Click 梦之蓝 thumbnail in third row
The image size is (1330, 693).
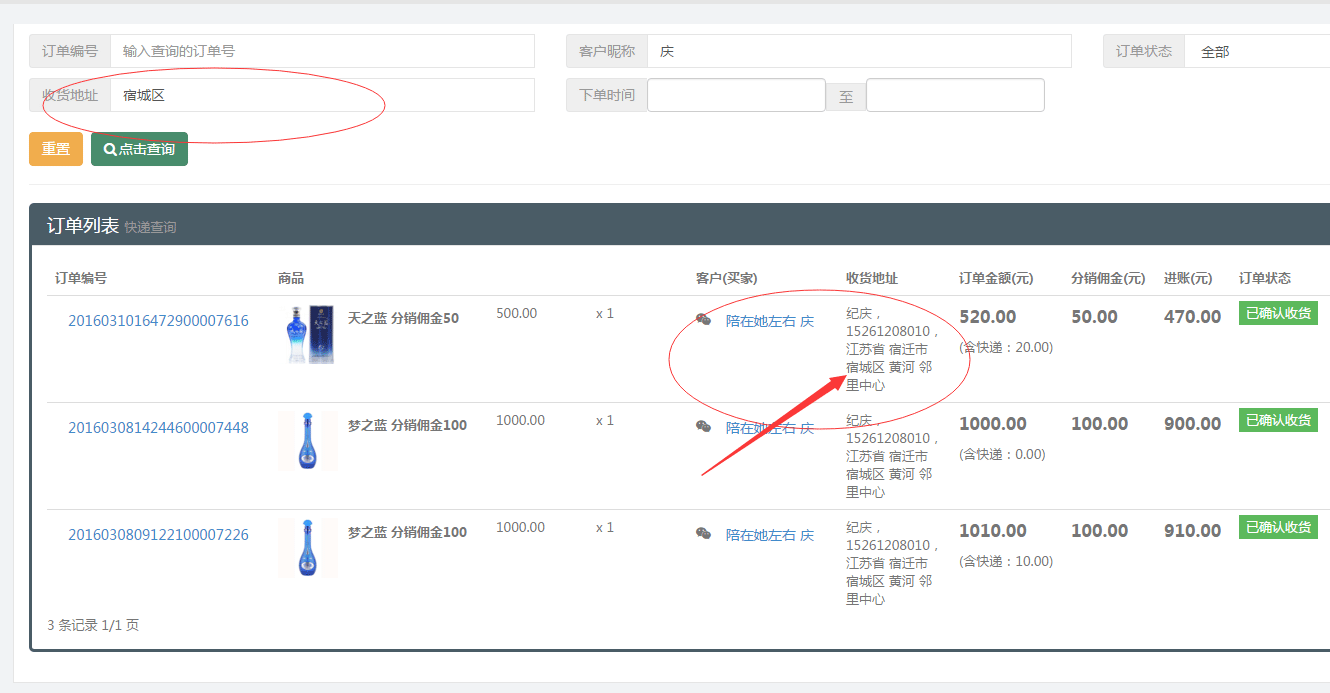click(308, 548)
